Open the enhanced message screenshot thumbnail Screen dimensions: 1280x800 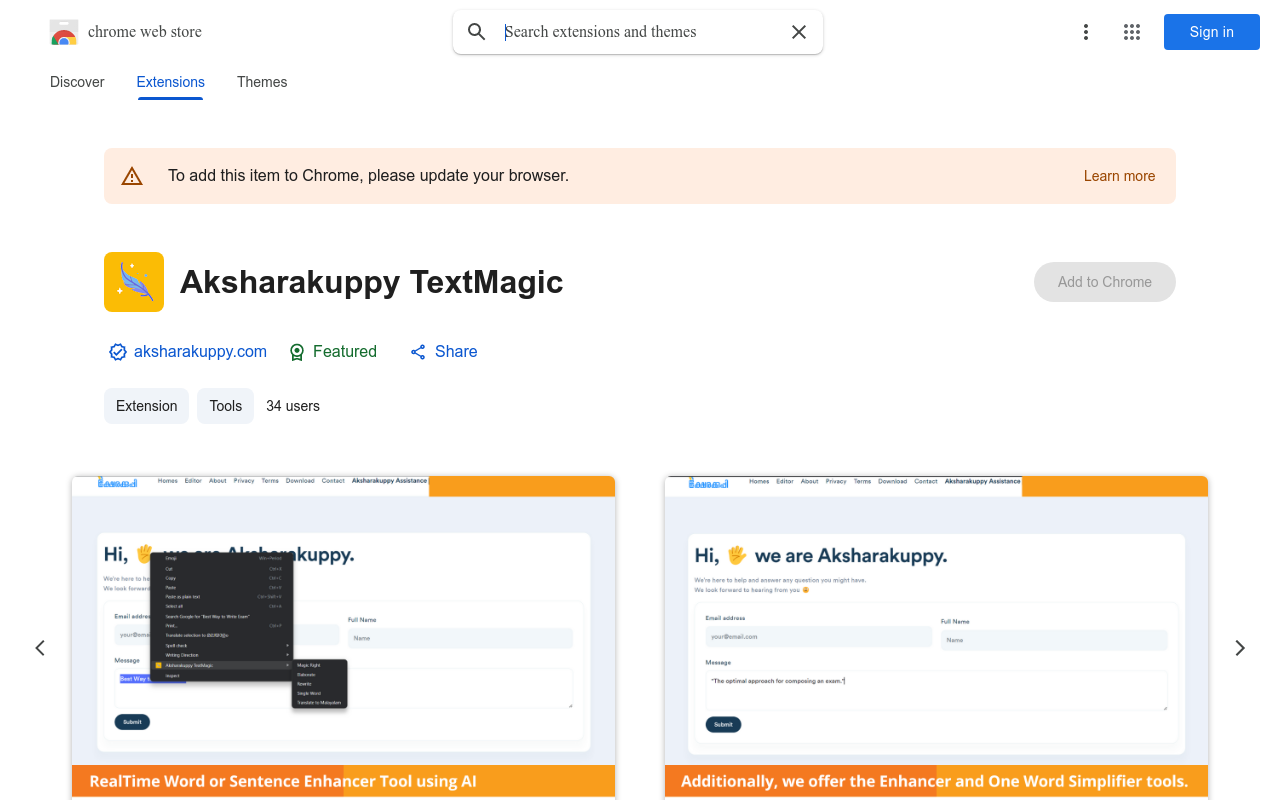coord(936,637)
